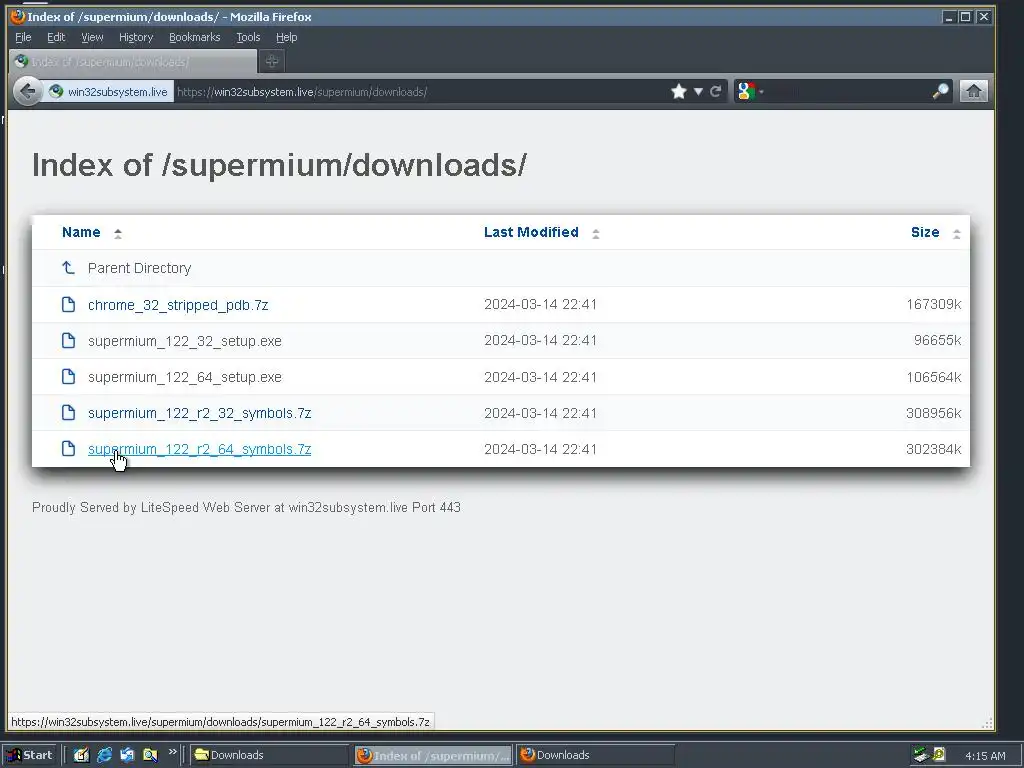Click the 'Index of /supermium/downloads/' heading
This screenshot has height=768, width=1024.
pyautogui.click(x=279, y=165)
